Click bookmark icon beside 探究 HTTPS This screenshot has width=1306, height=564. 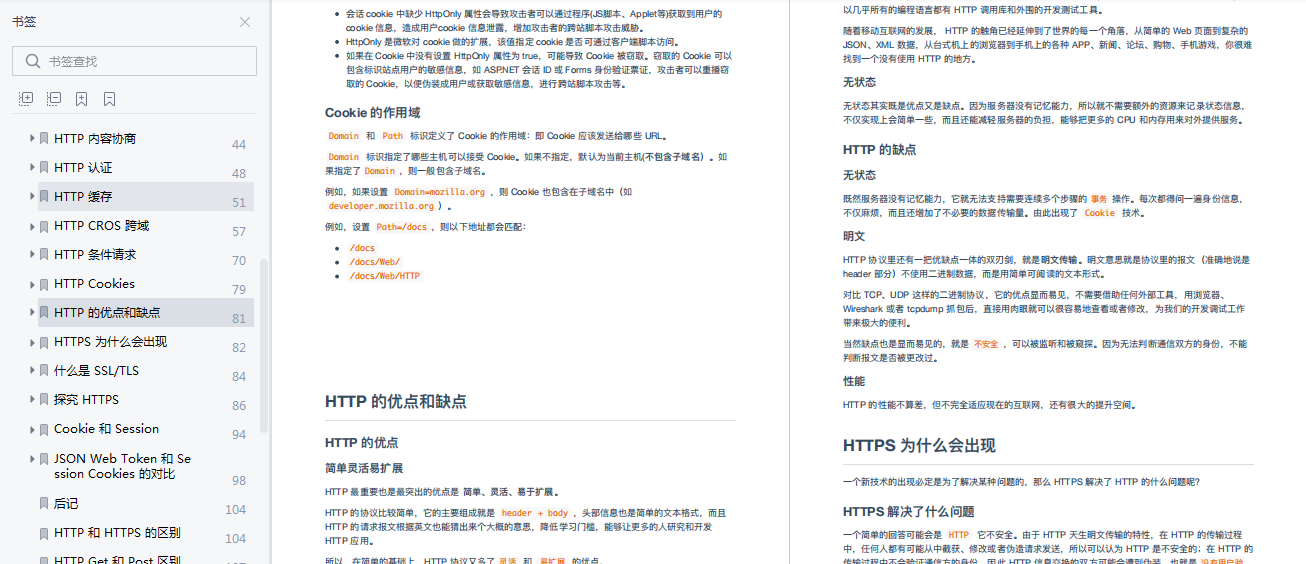coord(44,399)
